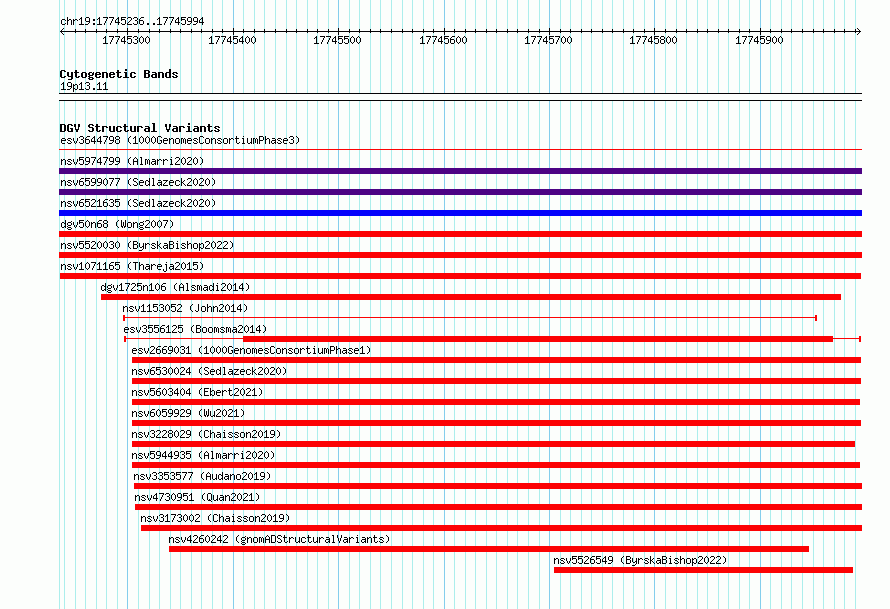Screen dimensions: 890x609
Task: Click the red bar under nsv5526549
Action: (703, 570)
